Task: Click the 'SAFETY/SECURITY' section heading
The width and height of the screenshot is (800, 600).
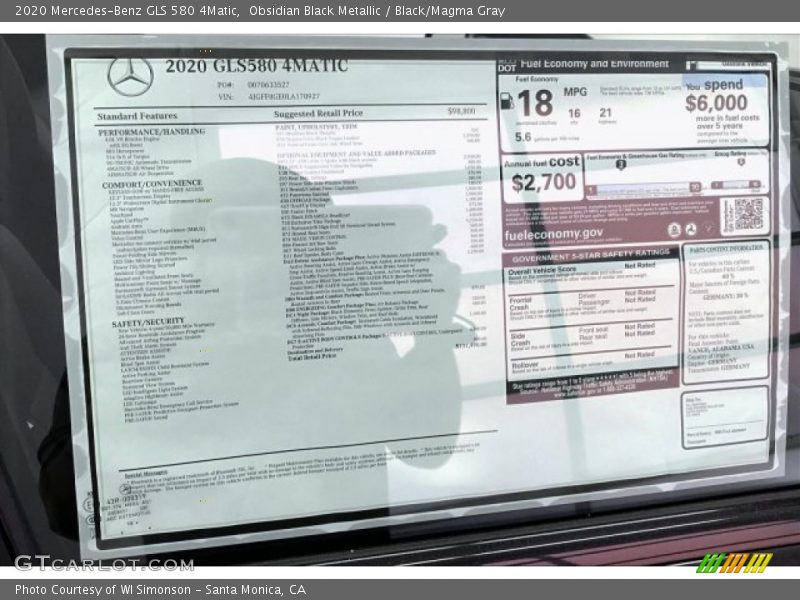Action: [x=148, y=323]
